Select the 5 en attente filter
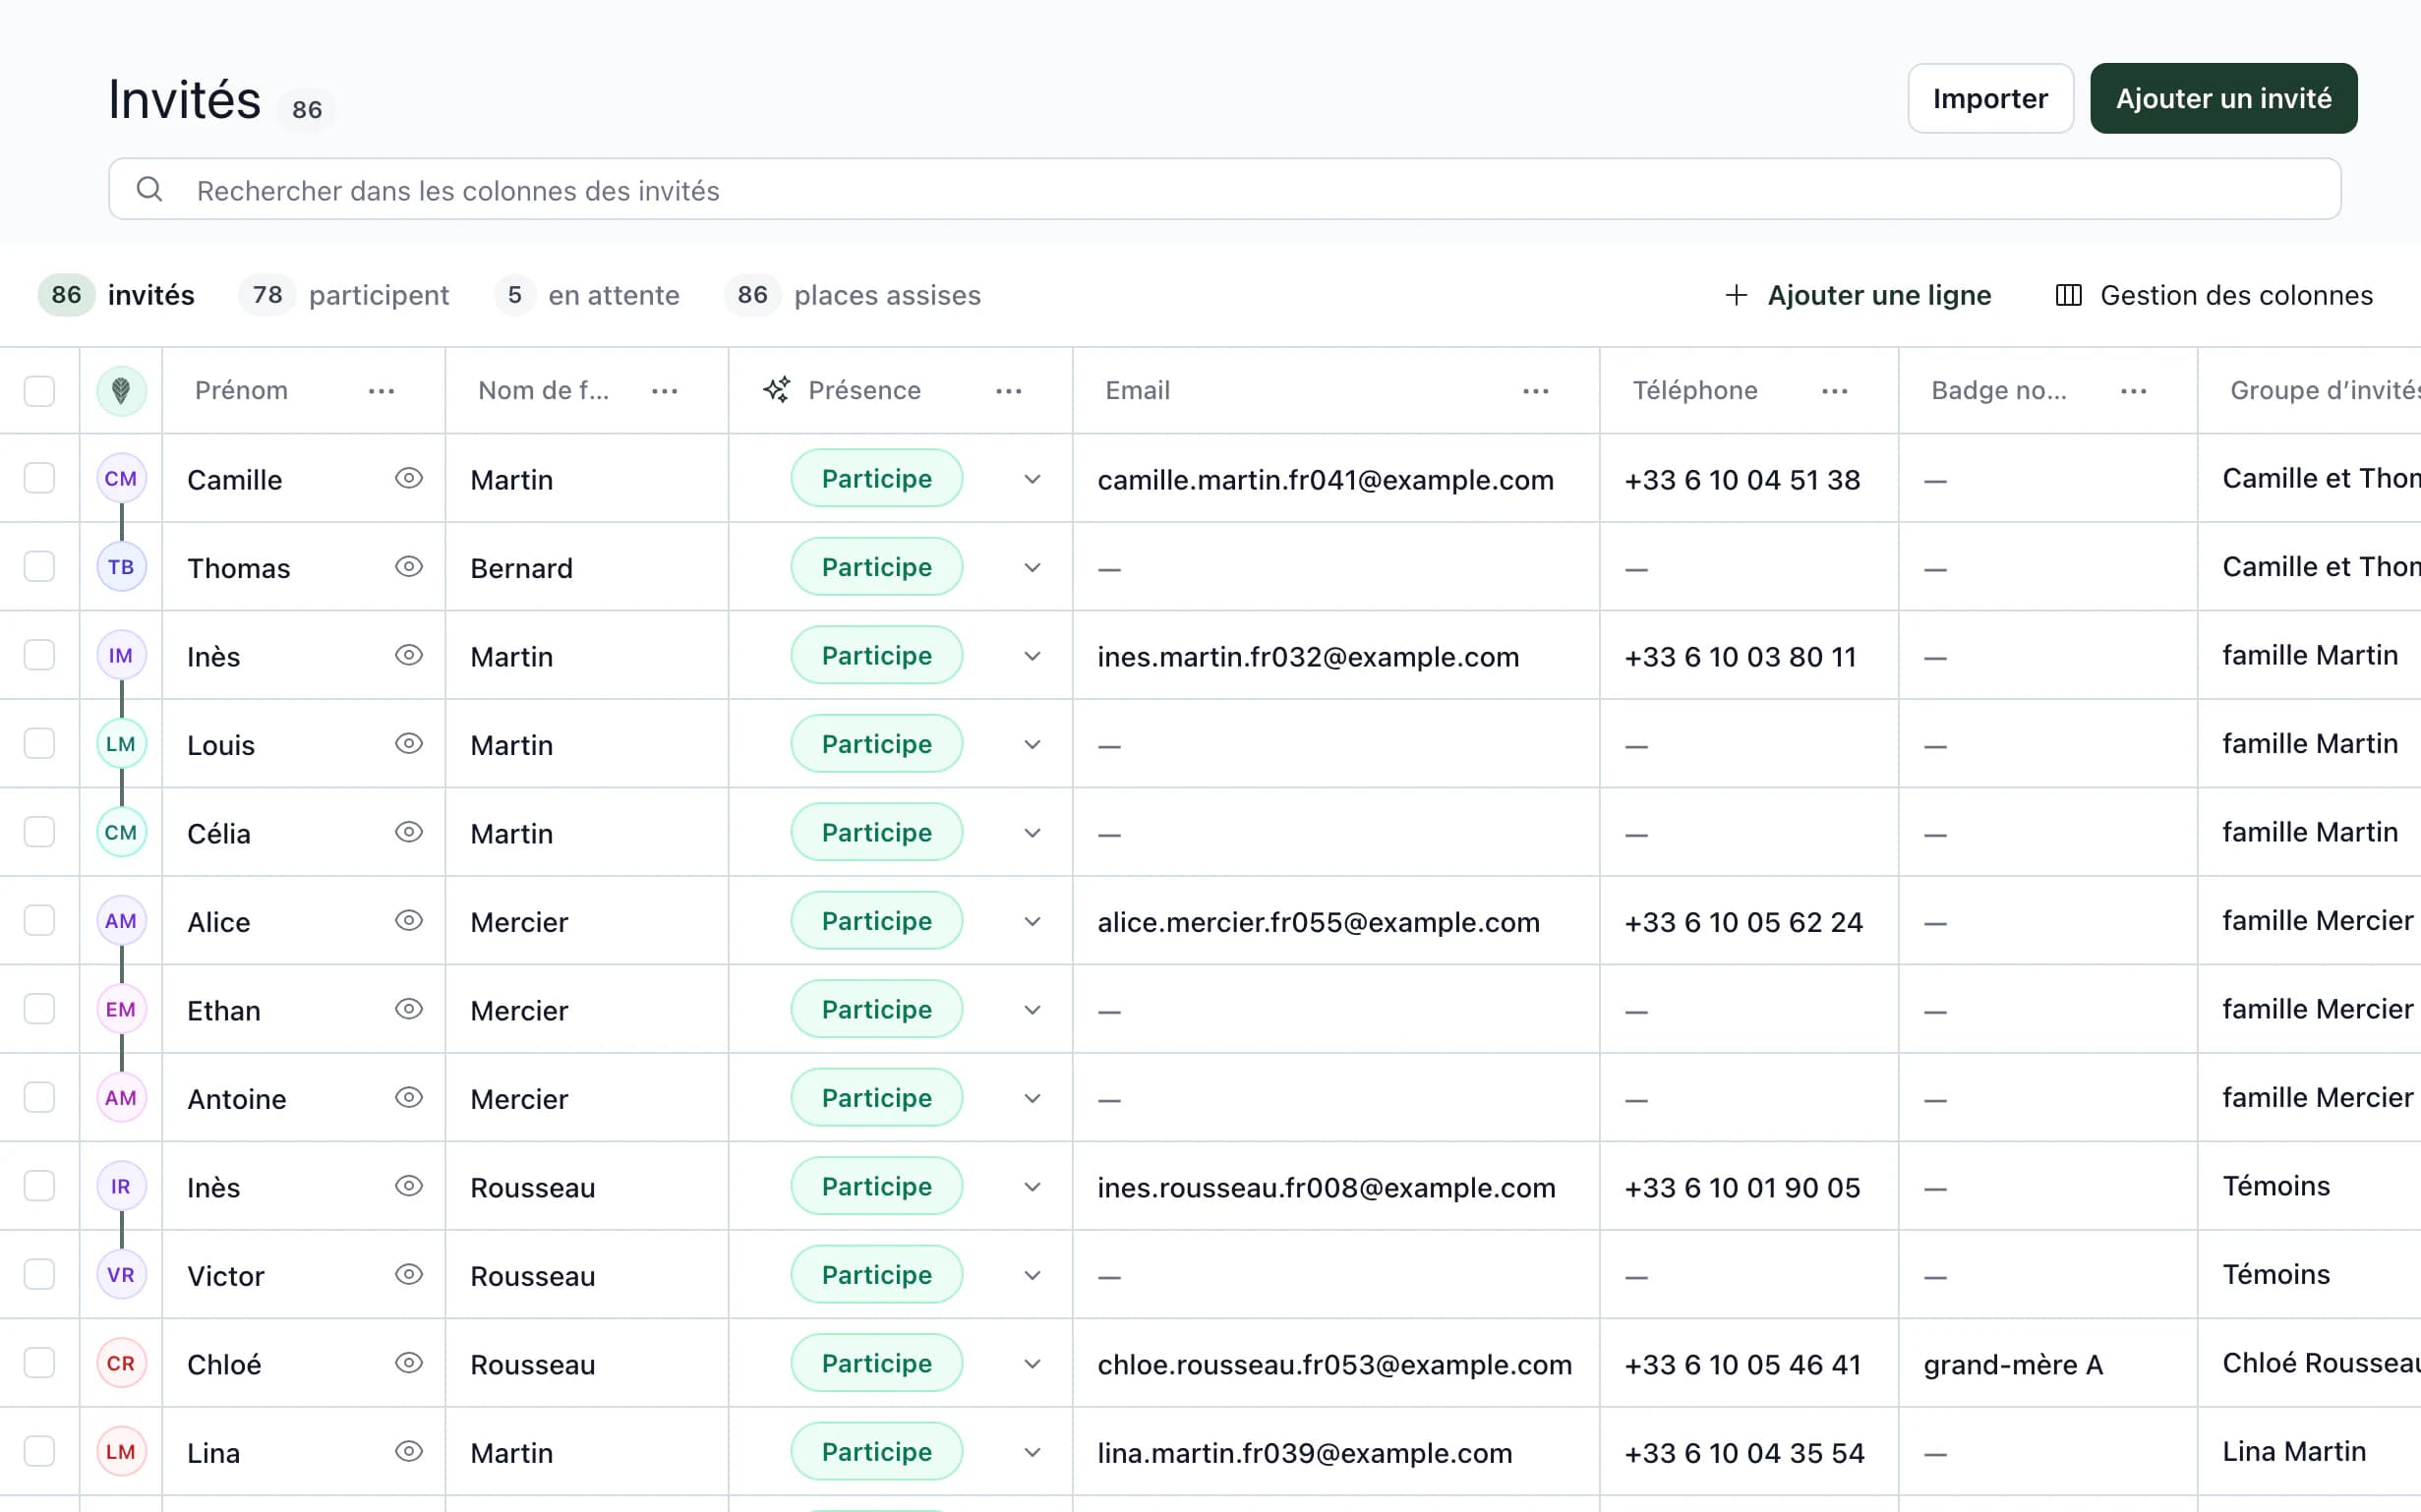2421x1512 pixels. pos(587,295)
